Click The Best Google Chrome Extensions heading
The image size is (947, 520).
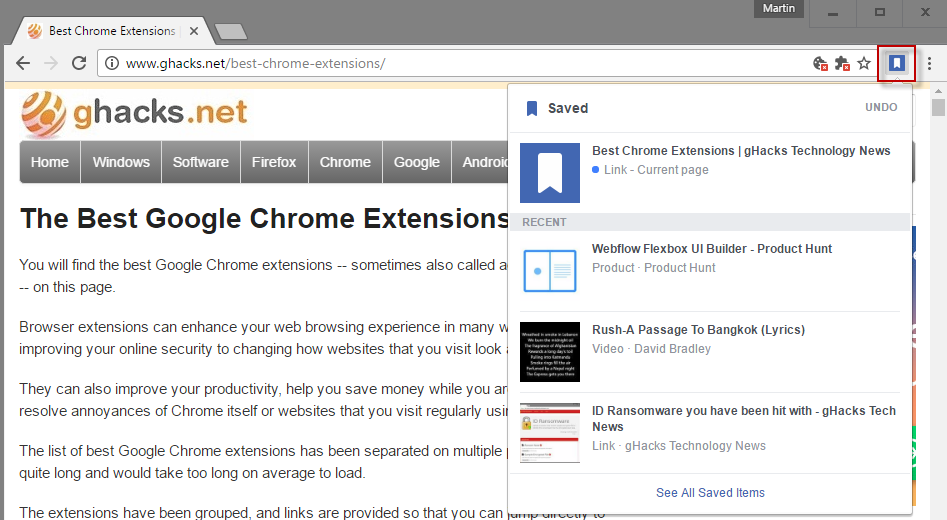coord(264,219)
